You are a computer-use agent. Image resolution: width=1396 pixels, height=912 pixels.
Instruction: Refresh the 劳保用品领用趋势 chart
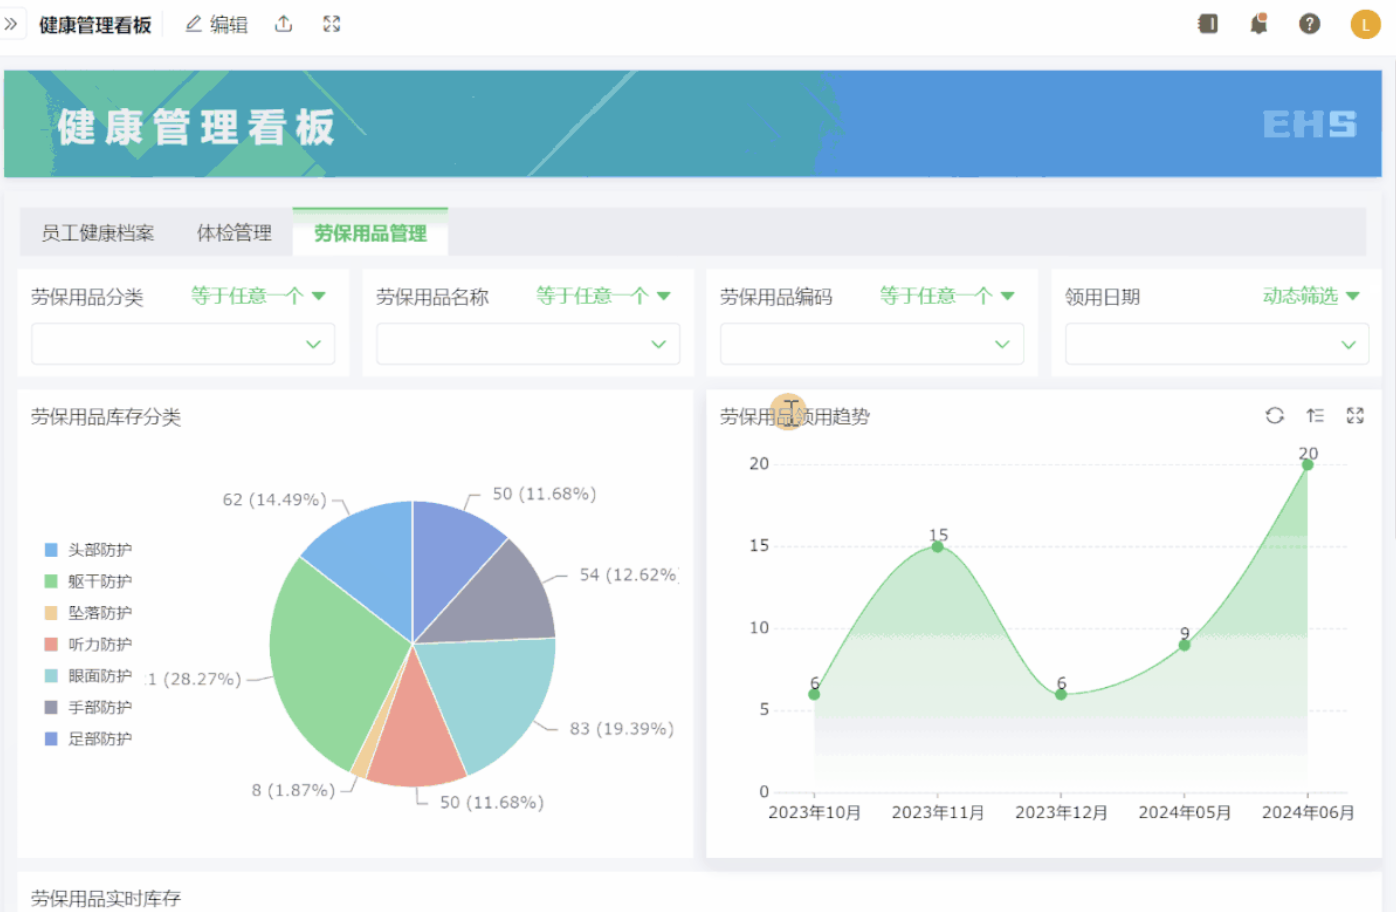[x=1274, y=416]
